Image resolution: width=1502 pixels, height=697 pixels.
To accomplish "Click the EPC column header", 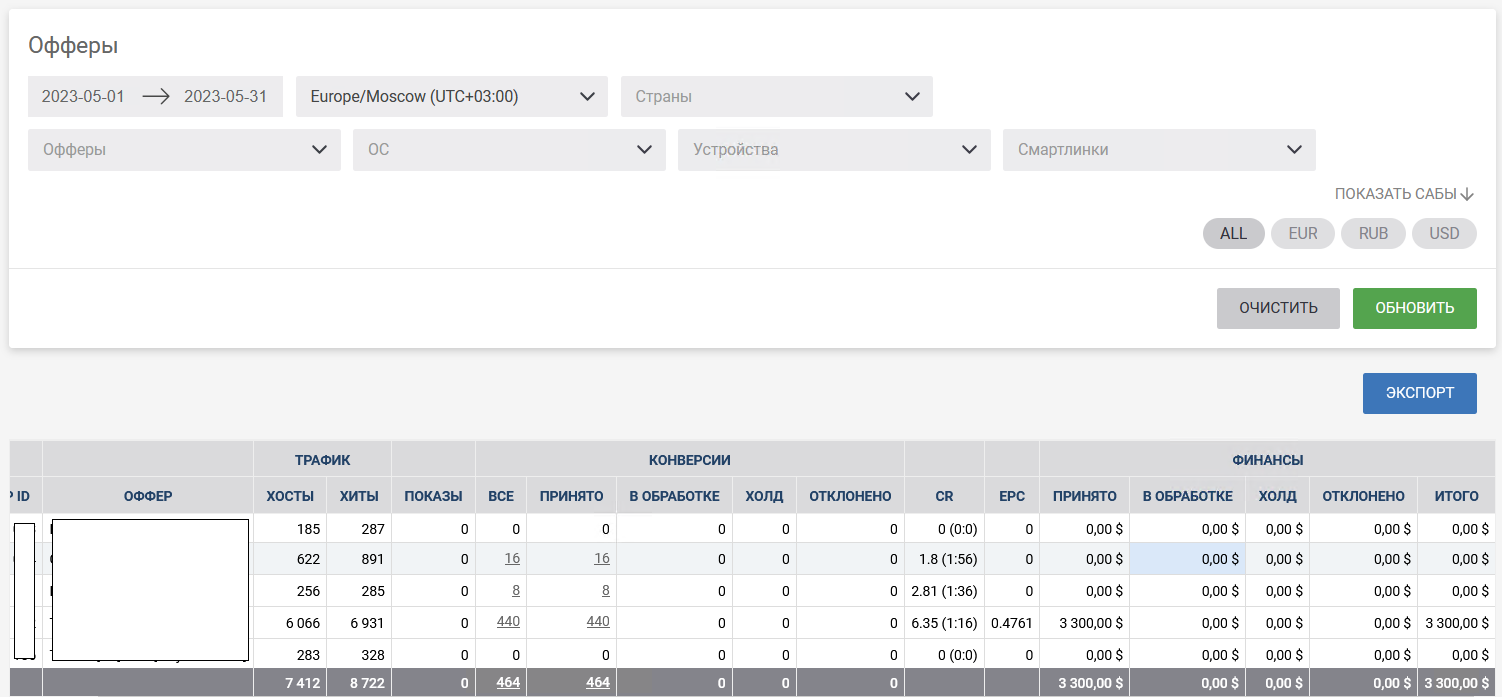I will [1011, 496].
